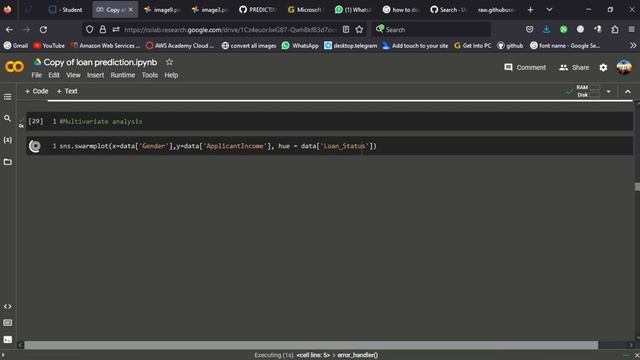View RAM and Disk usage indicator
Screen dimensions: 640x360
588,91
